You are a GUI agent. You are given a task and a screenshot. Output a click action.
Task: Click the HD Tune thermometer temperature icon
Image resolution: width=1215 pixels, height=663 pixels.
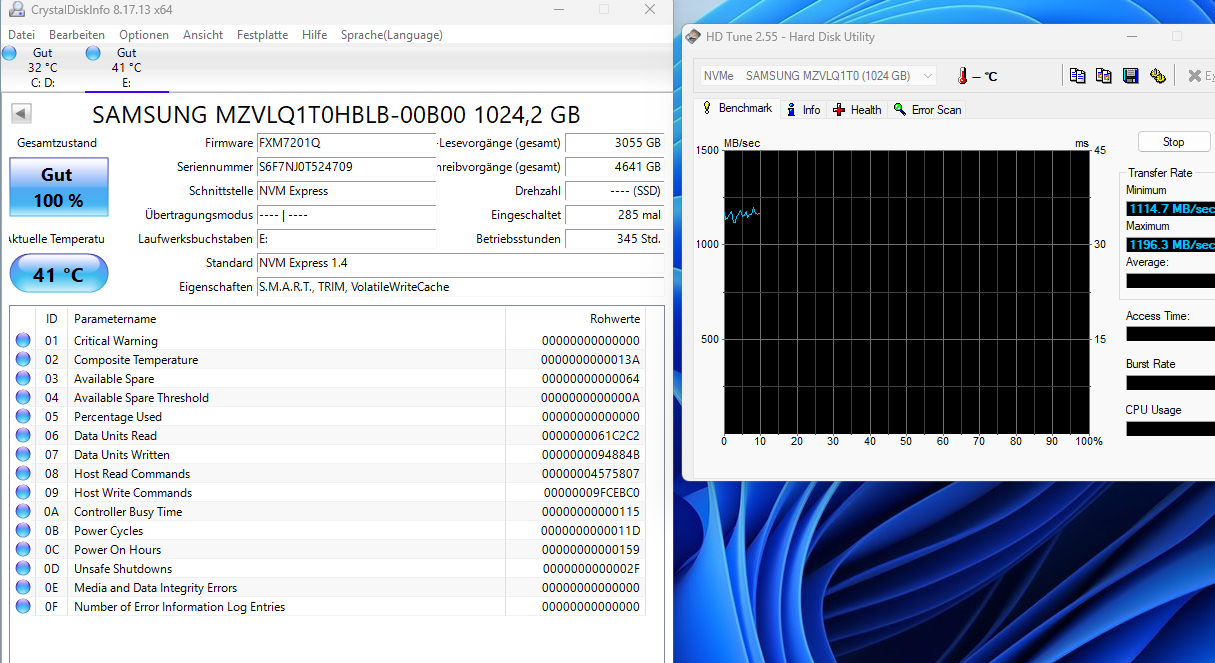[962, 76]
